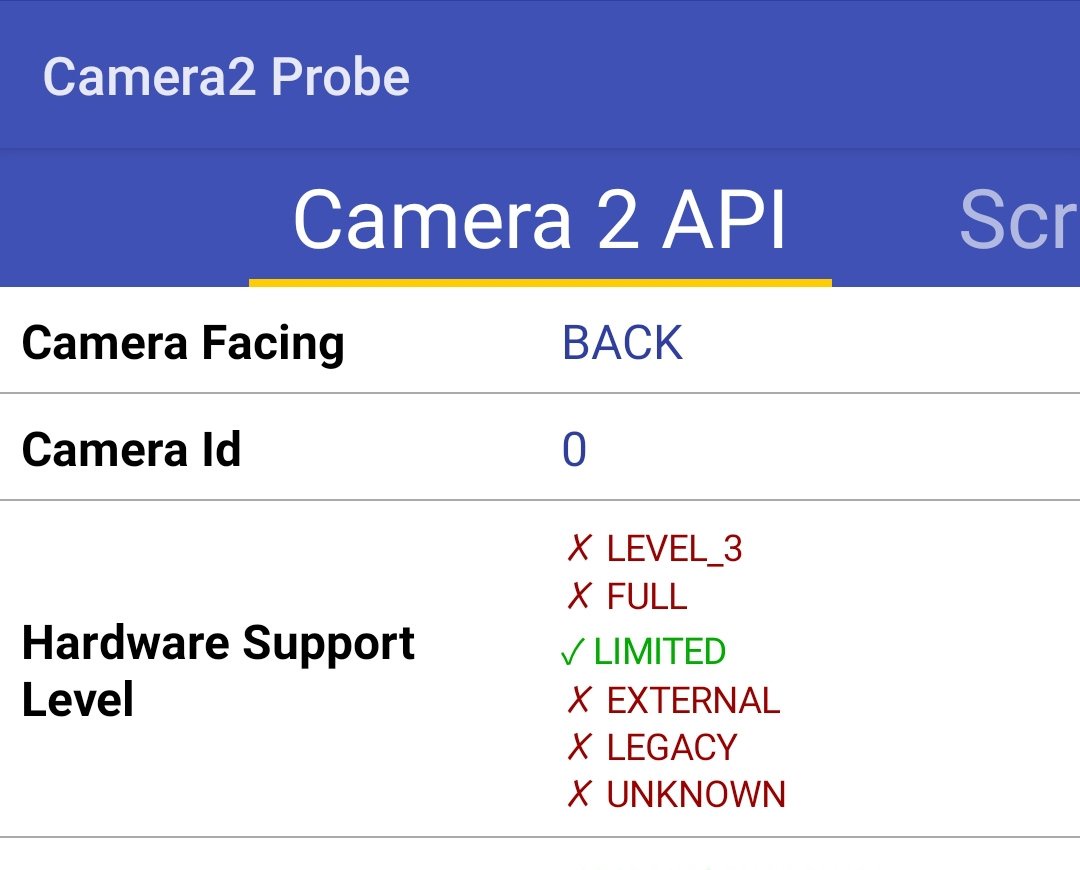
Task: Switch to the partially visible Scr tab
Action: (1018, 221)
